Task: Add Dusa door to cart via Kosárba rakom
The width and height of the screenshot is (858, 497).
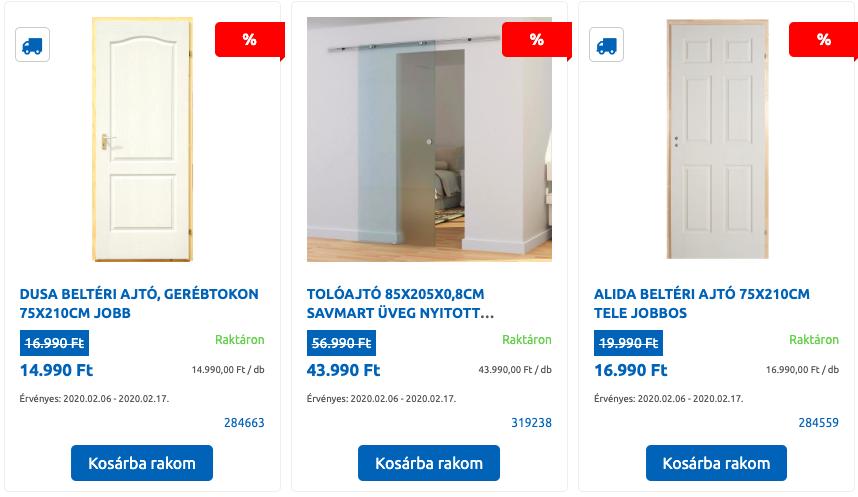Action: point(142,463)
